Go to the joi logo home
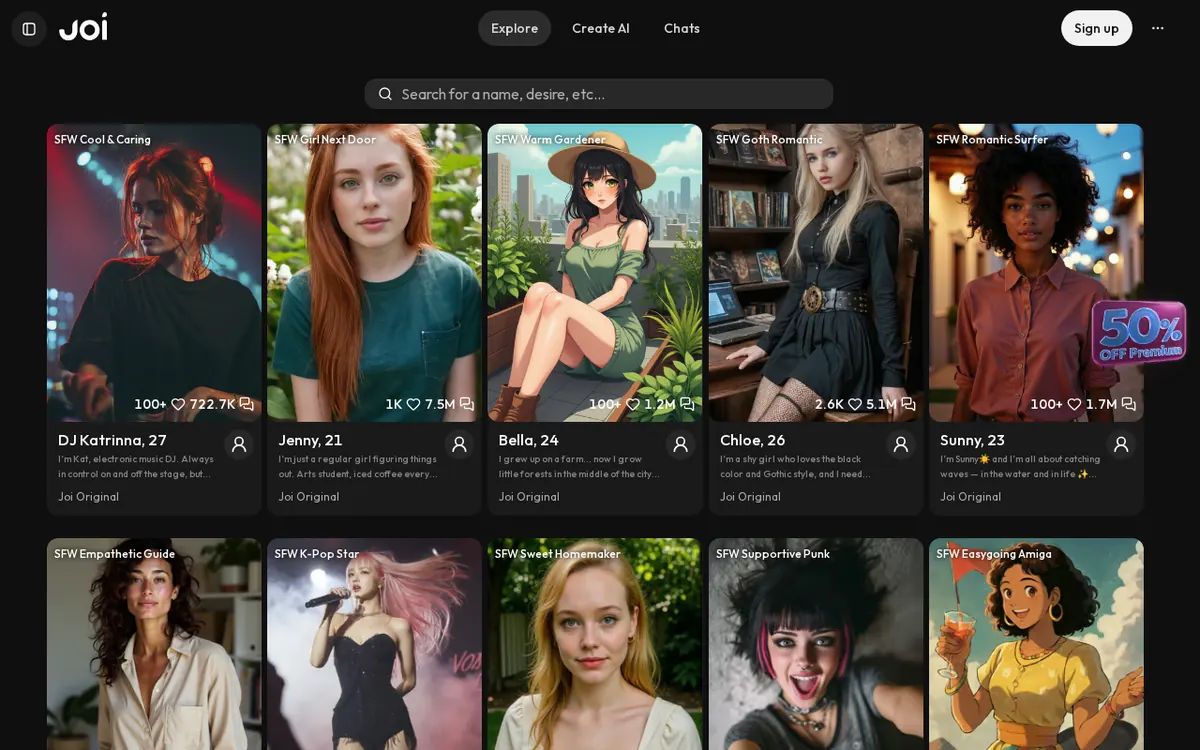The width and height of the screenshot is (1200, 750). coord(83,28)
